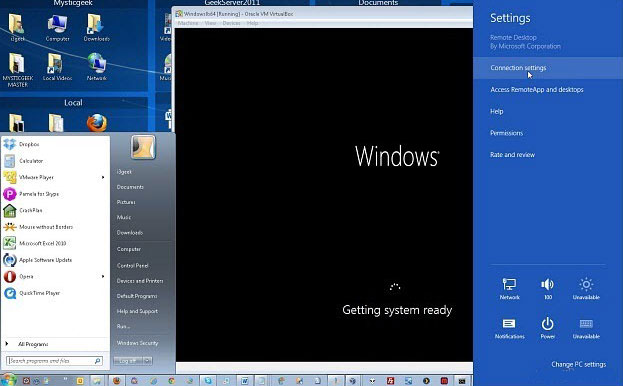Viewport: 623px width, 386px height.
Task: Open Control Panel in Start menu
Action: click(132, 265)
